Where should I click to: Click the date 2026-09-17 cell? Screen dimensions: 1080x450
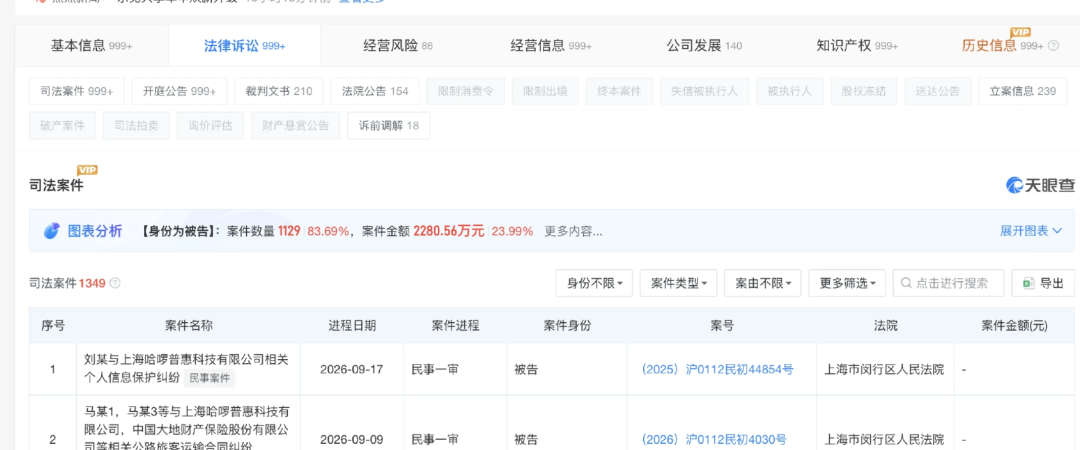click(x=351, y=369)
